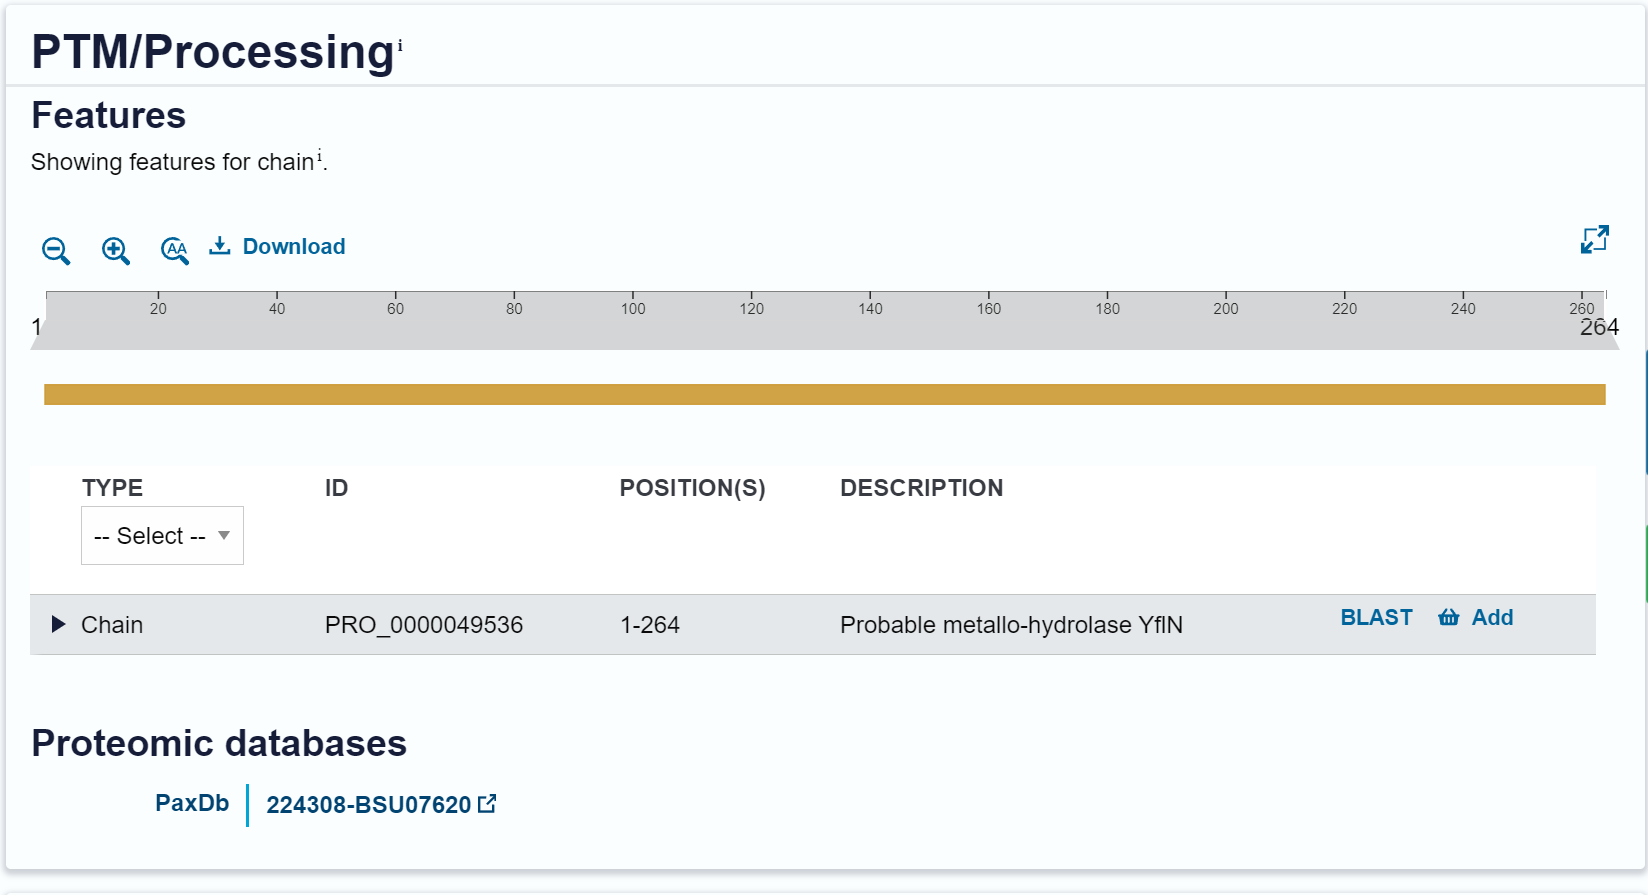
Task: Show the info tooltip after 'chain' text
Action: pos(320,155)
